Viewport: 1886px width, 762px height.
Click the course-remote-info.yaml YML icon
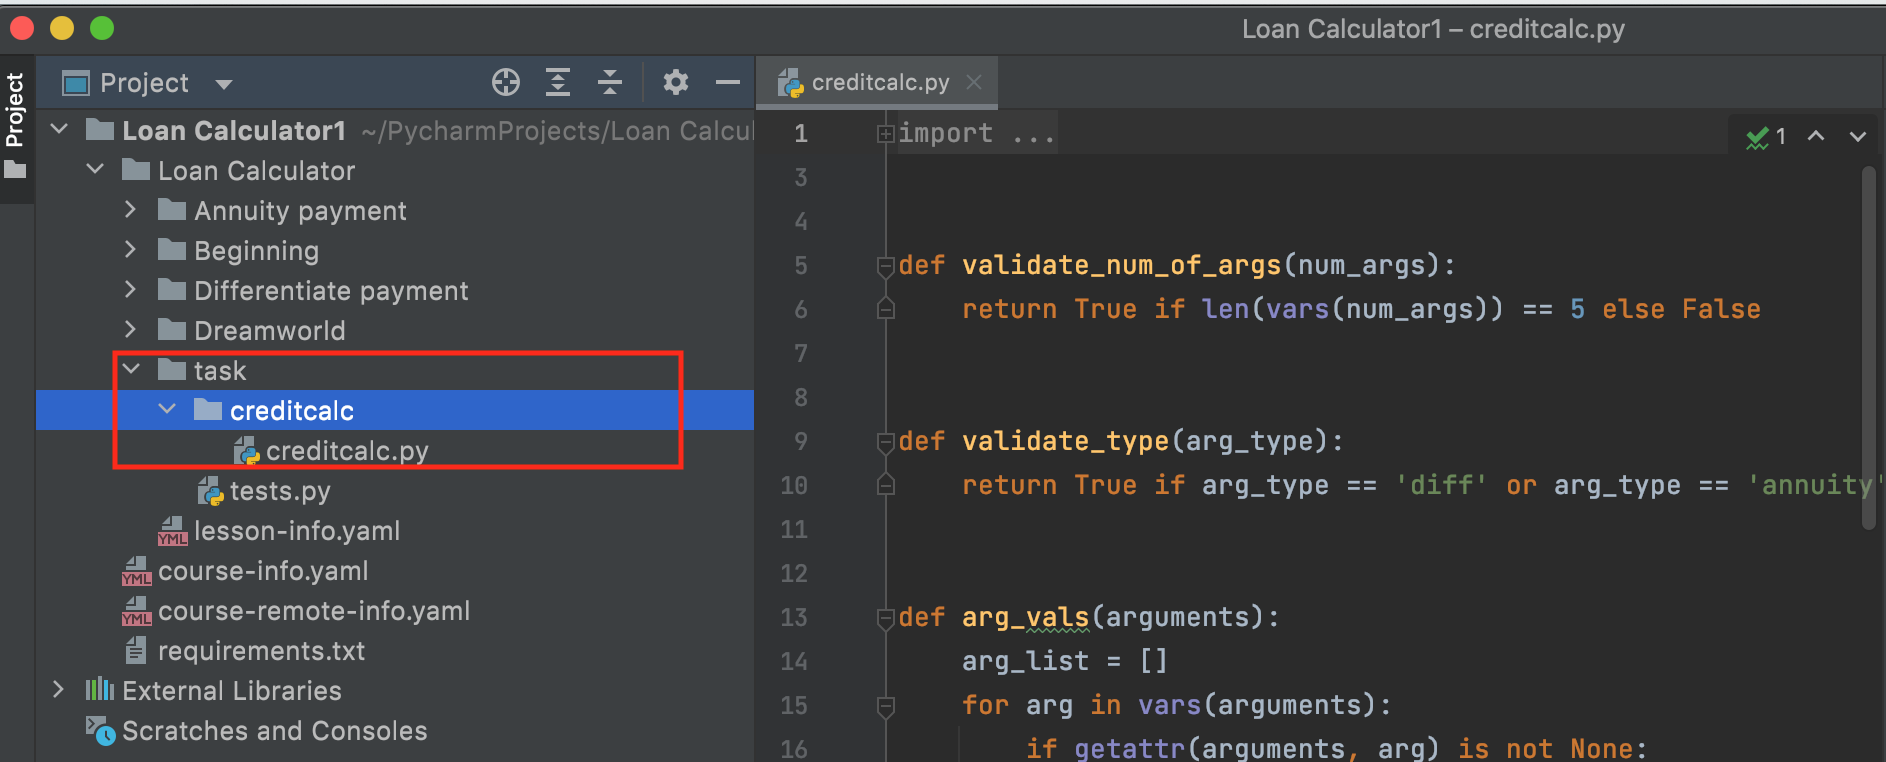136,611
